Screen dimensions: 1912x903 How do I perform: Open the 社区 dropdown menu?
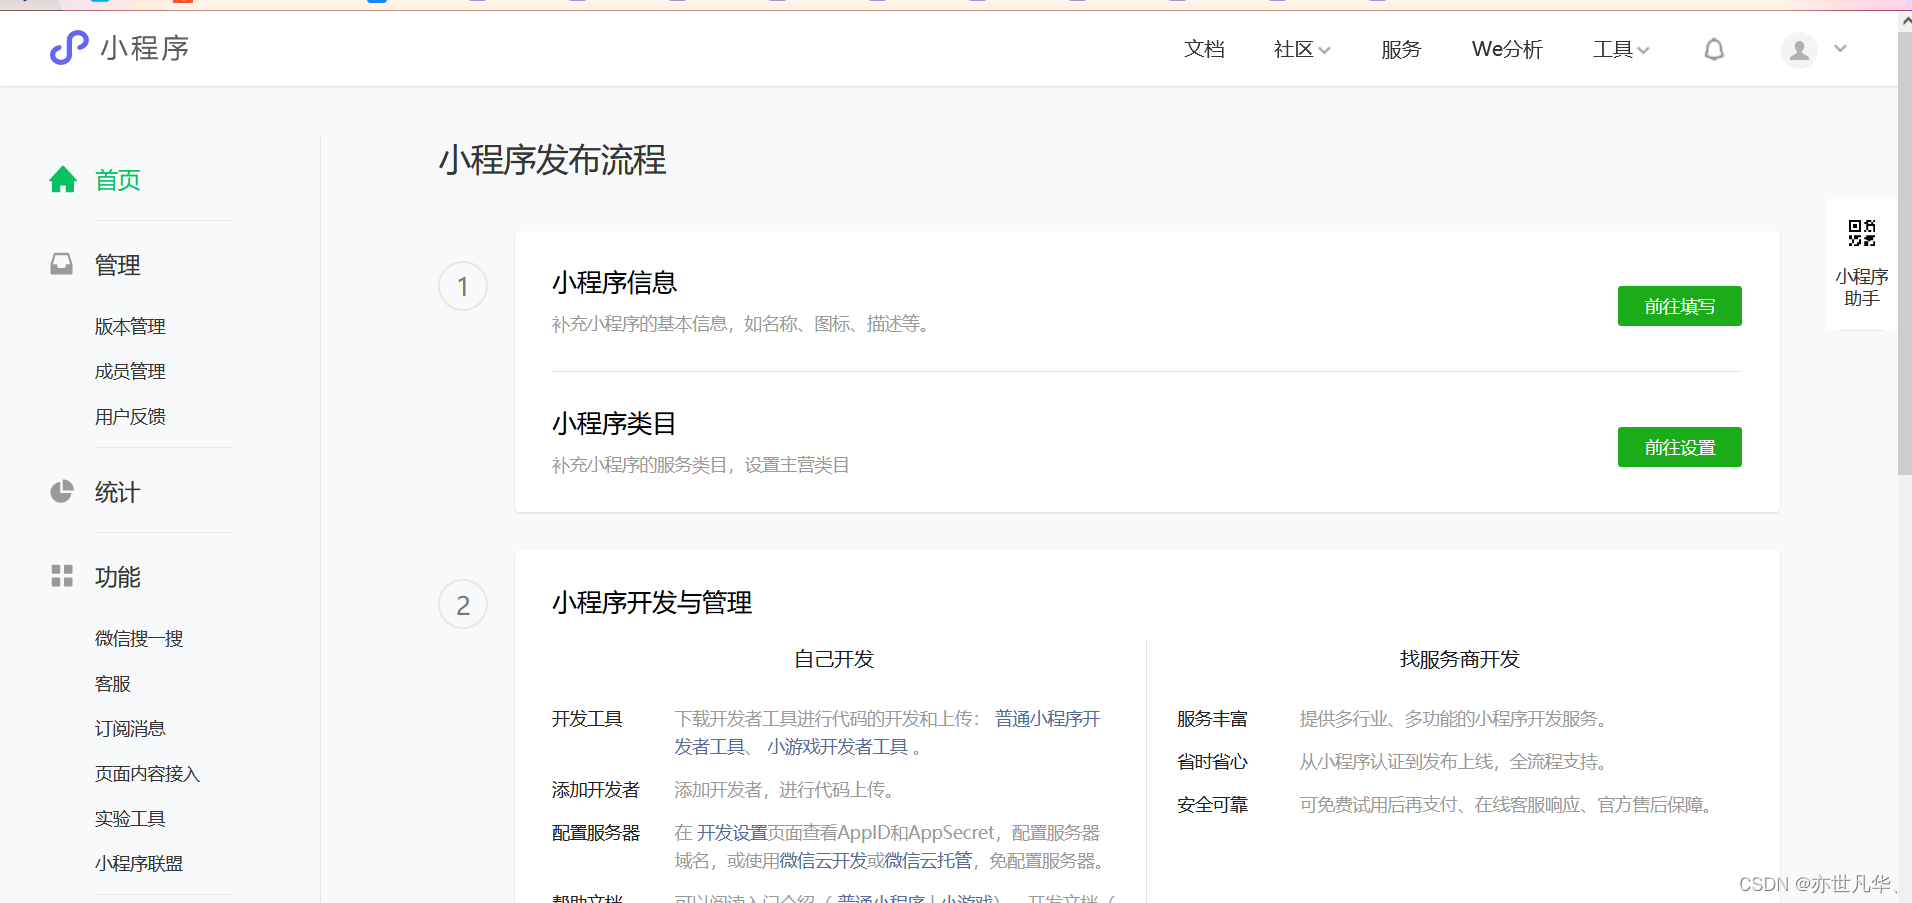[x=1301, y=49]
